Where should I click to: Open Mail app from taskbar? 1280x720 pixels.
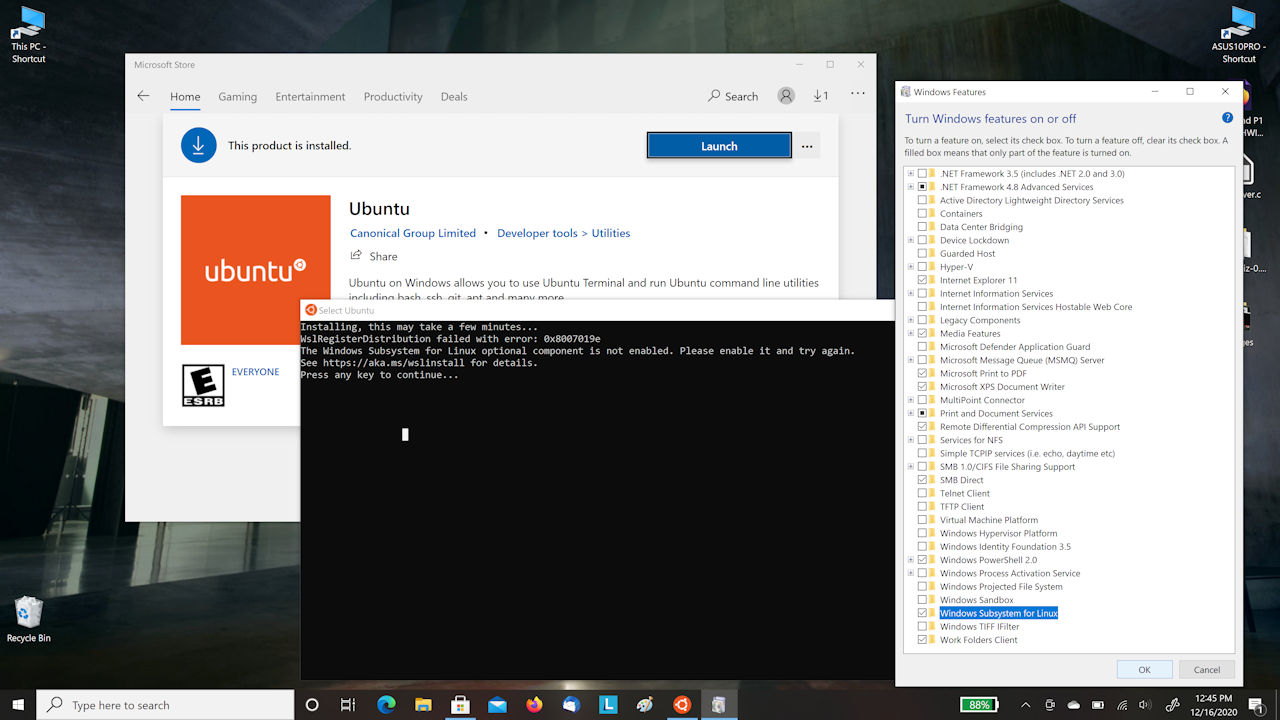(497, 705)
